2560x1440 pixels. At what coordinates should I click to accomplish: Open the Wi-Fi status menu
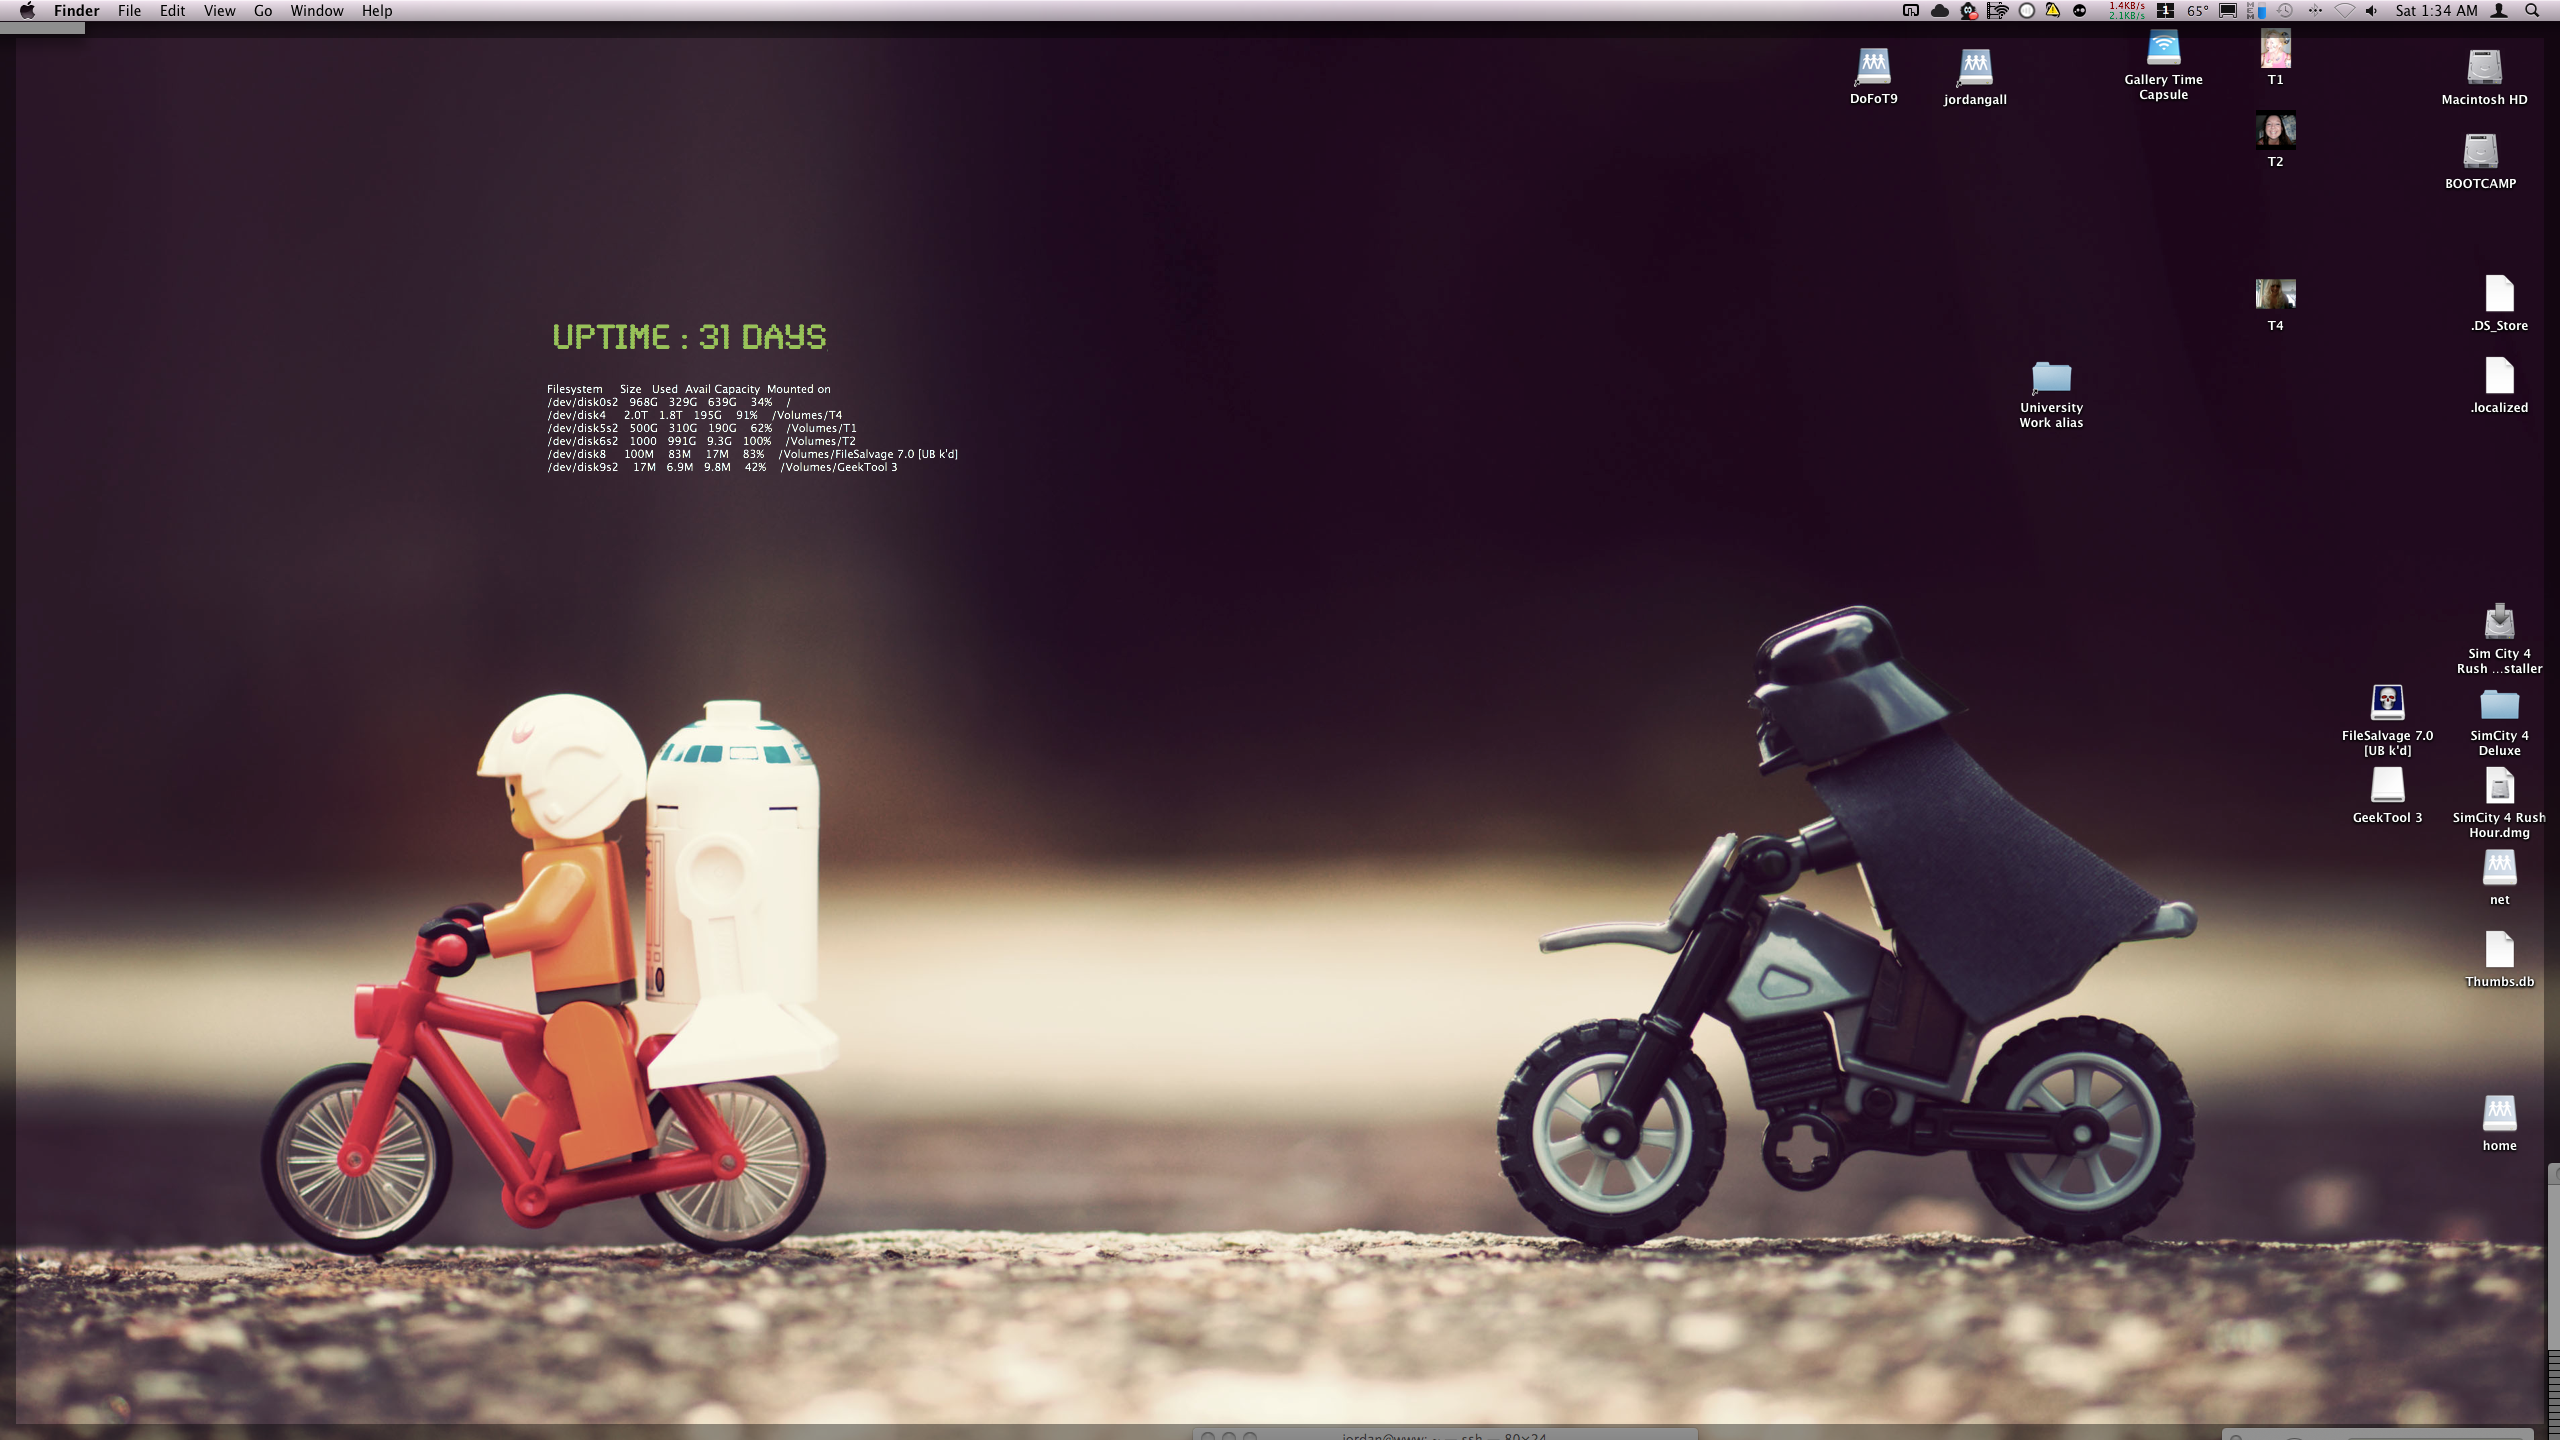tap(2344, 11)
